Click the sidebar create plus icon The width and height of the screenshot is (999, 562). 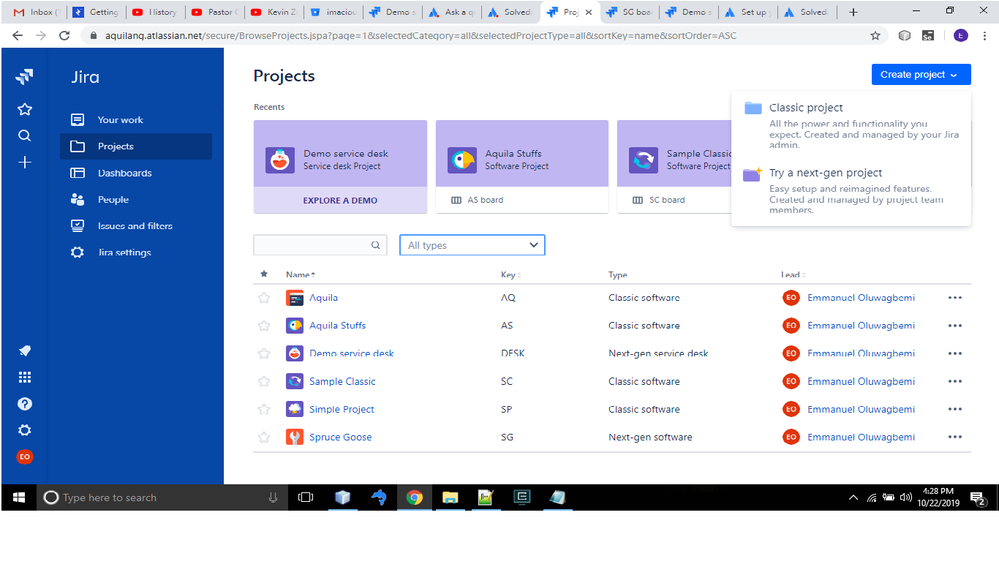(x=24, y=162)
